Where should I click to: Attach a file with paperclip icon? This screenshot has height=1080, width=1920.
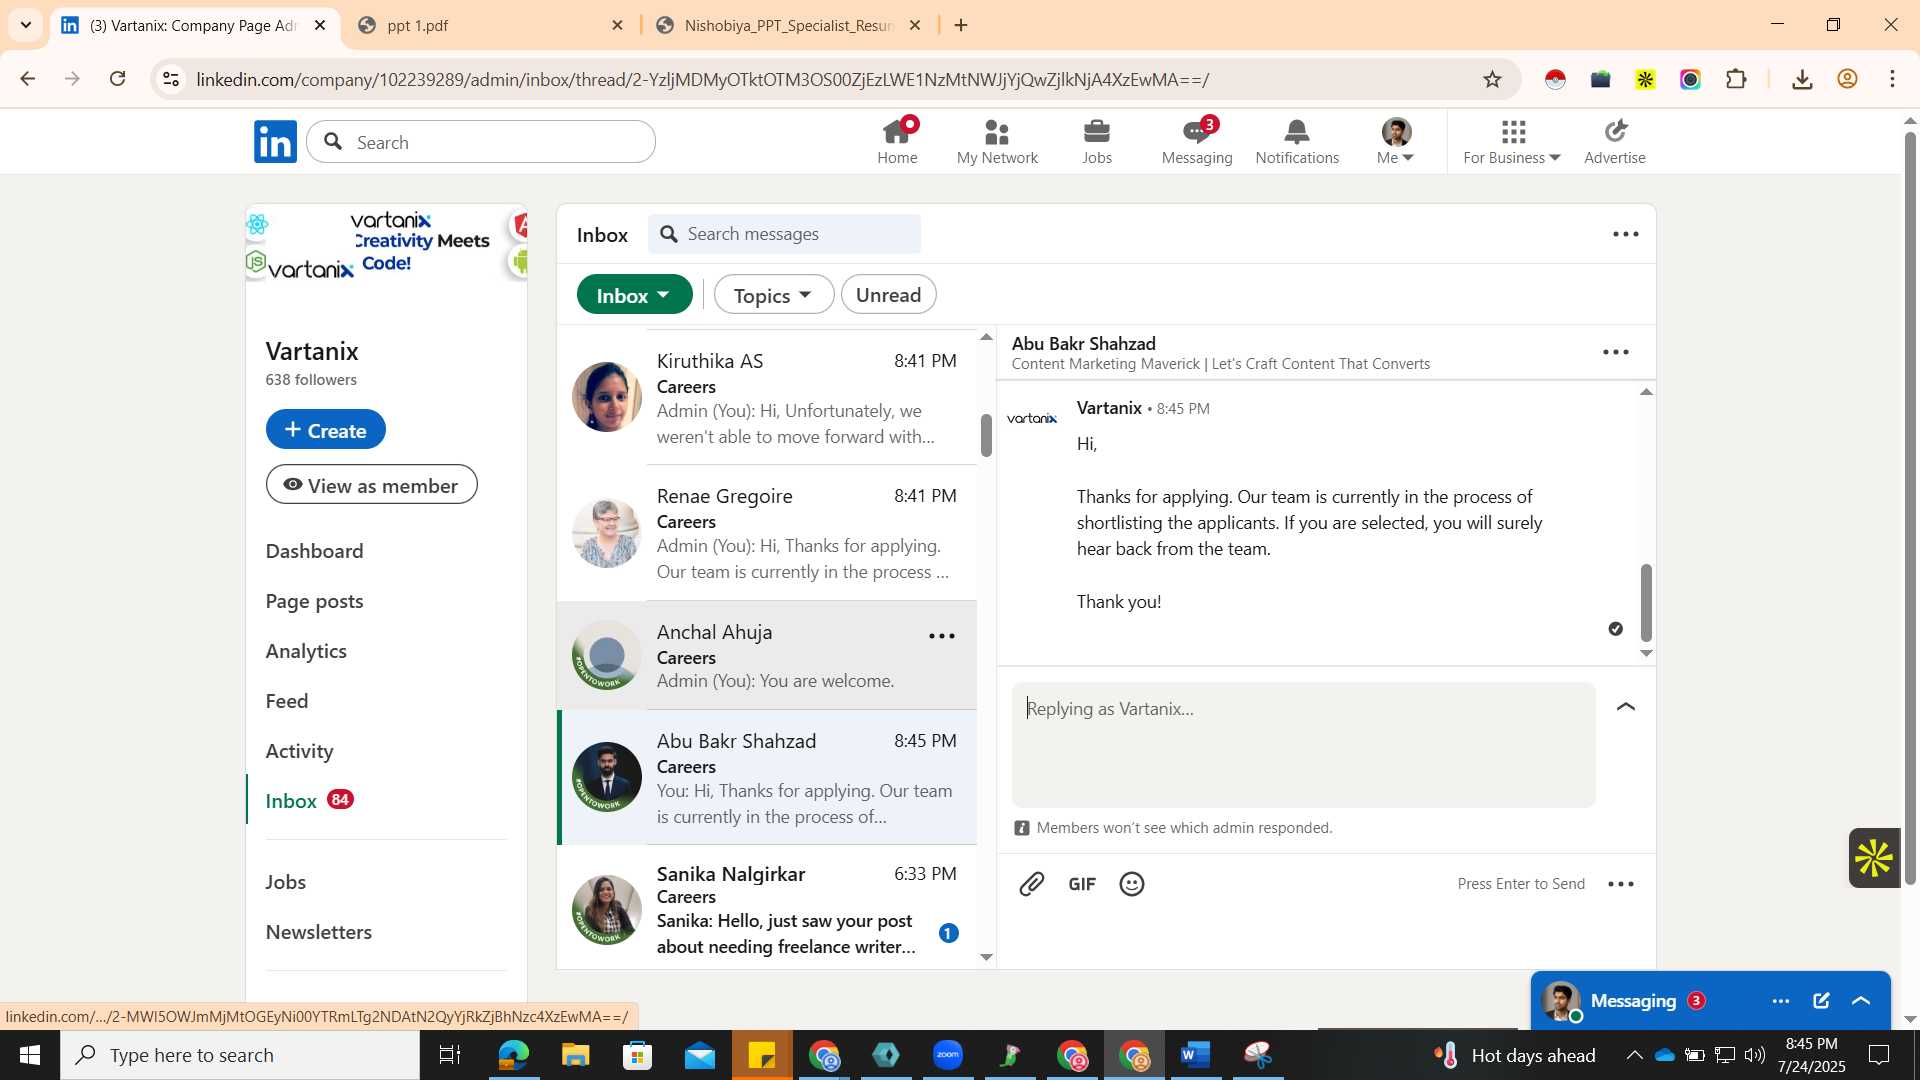point(1032,884)
